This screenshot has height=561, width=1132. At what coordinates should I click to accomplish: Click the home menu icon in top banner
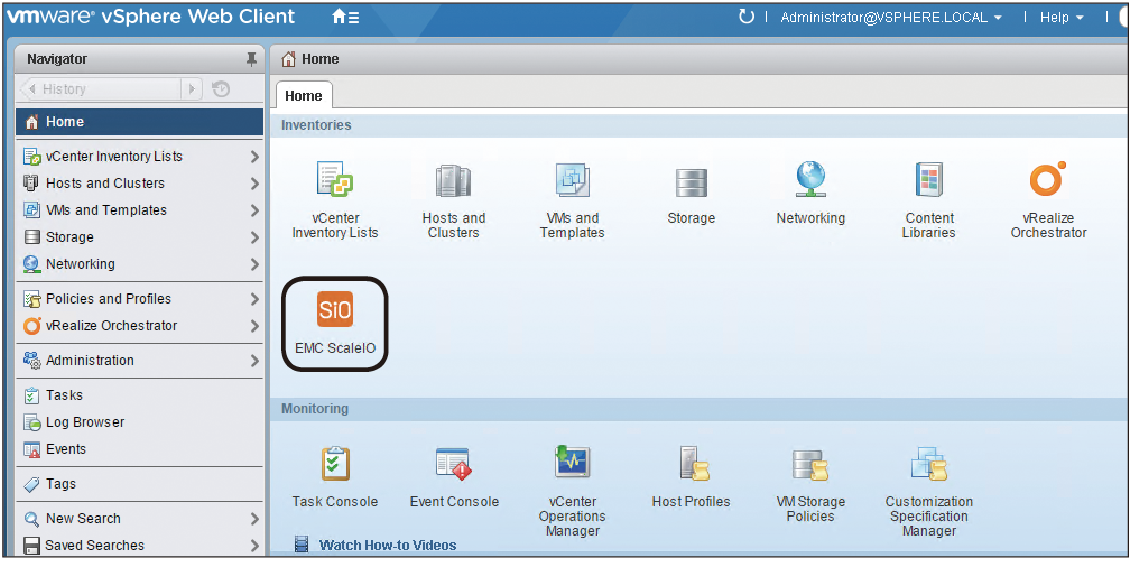tap(345, 17)
